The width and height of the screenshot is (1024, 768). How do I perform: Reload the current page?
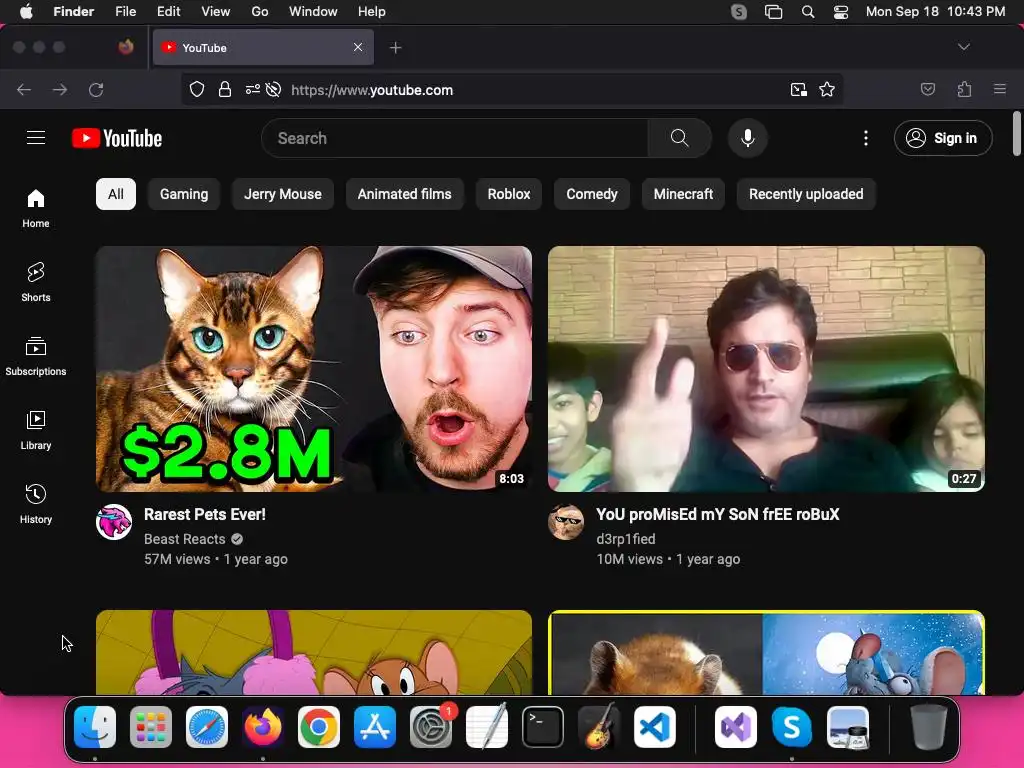point(96,89)
